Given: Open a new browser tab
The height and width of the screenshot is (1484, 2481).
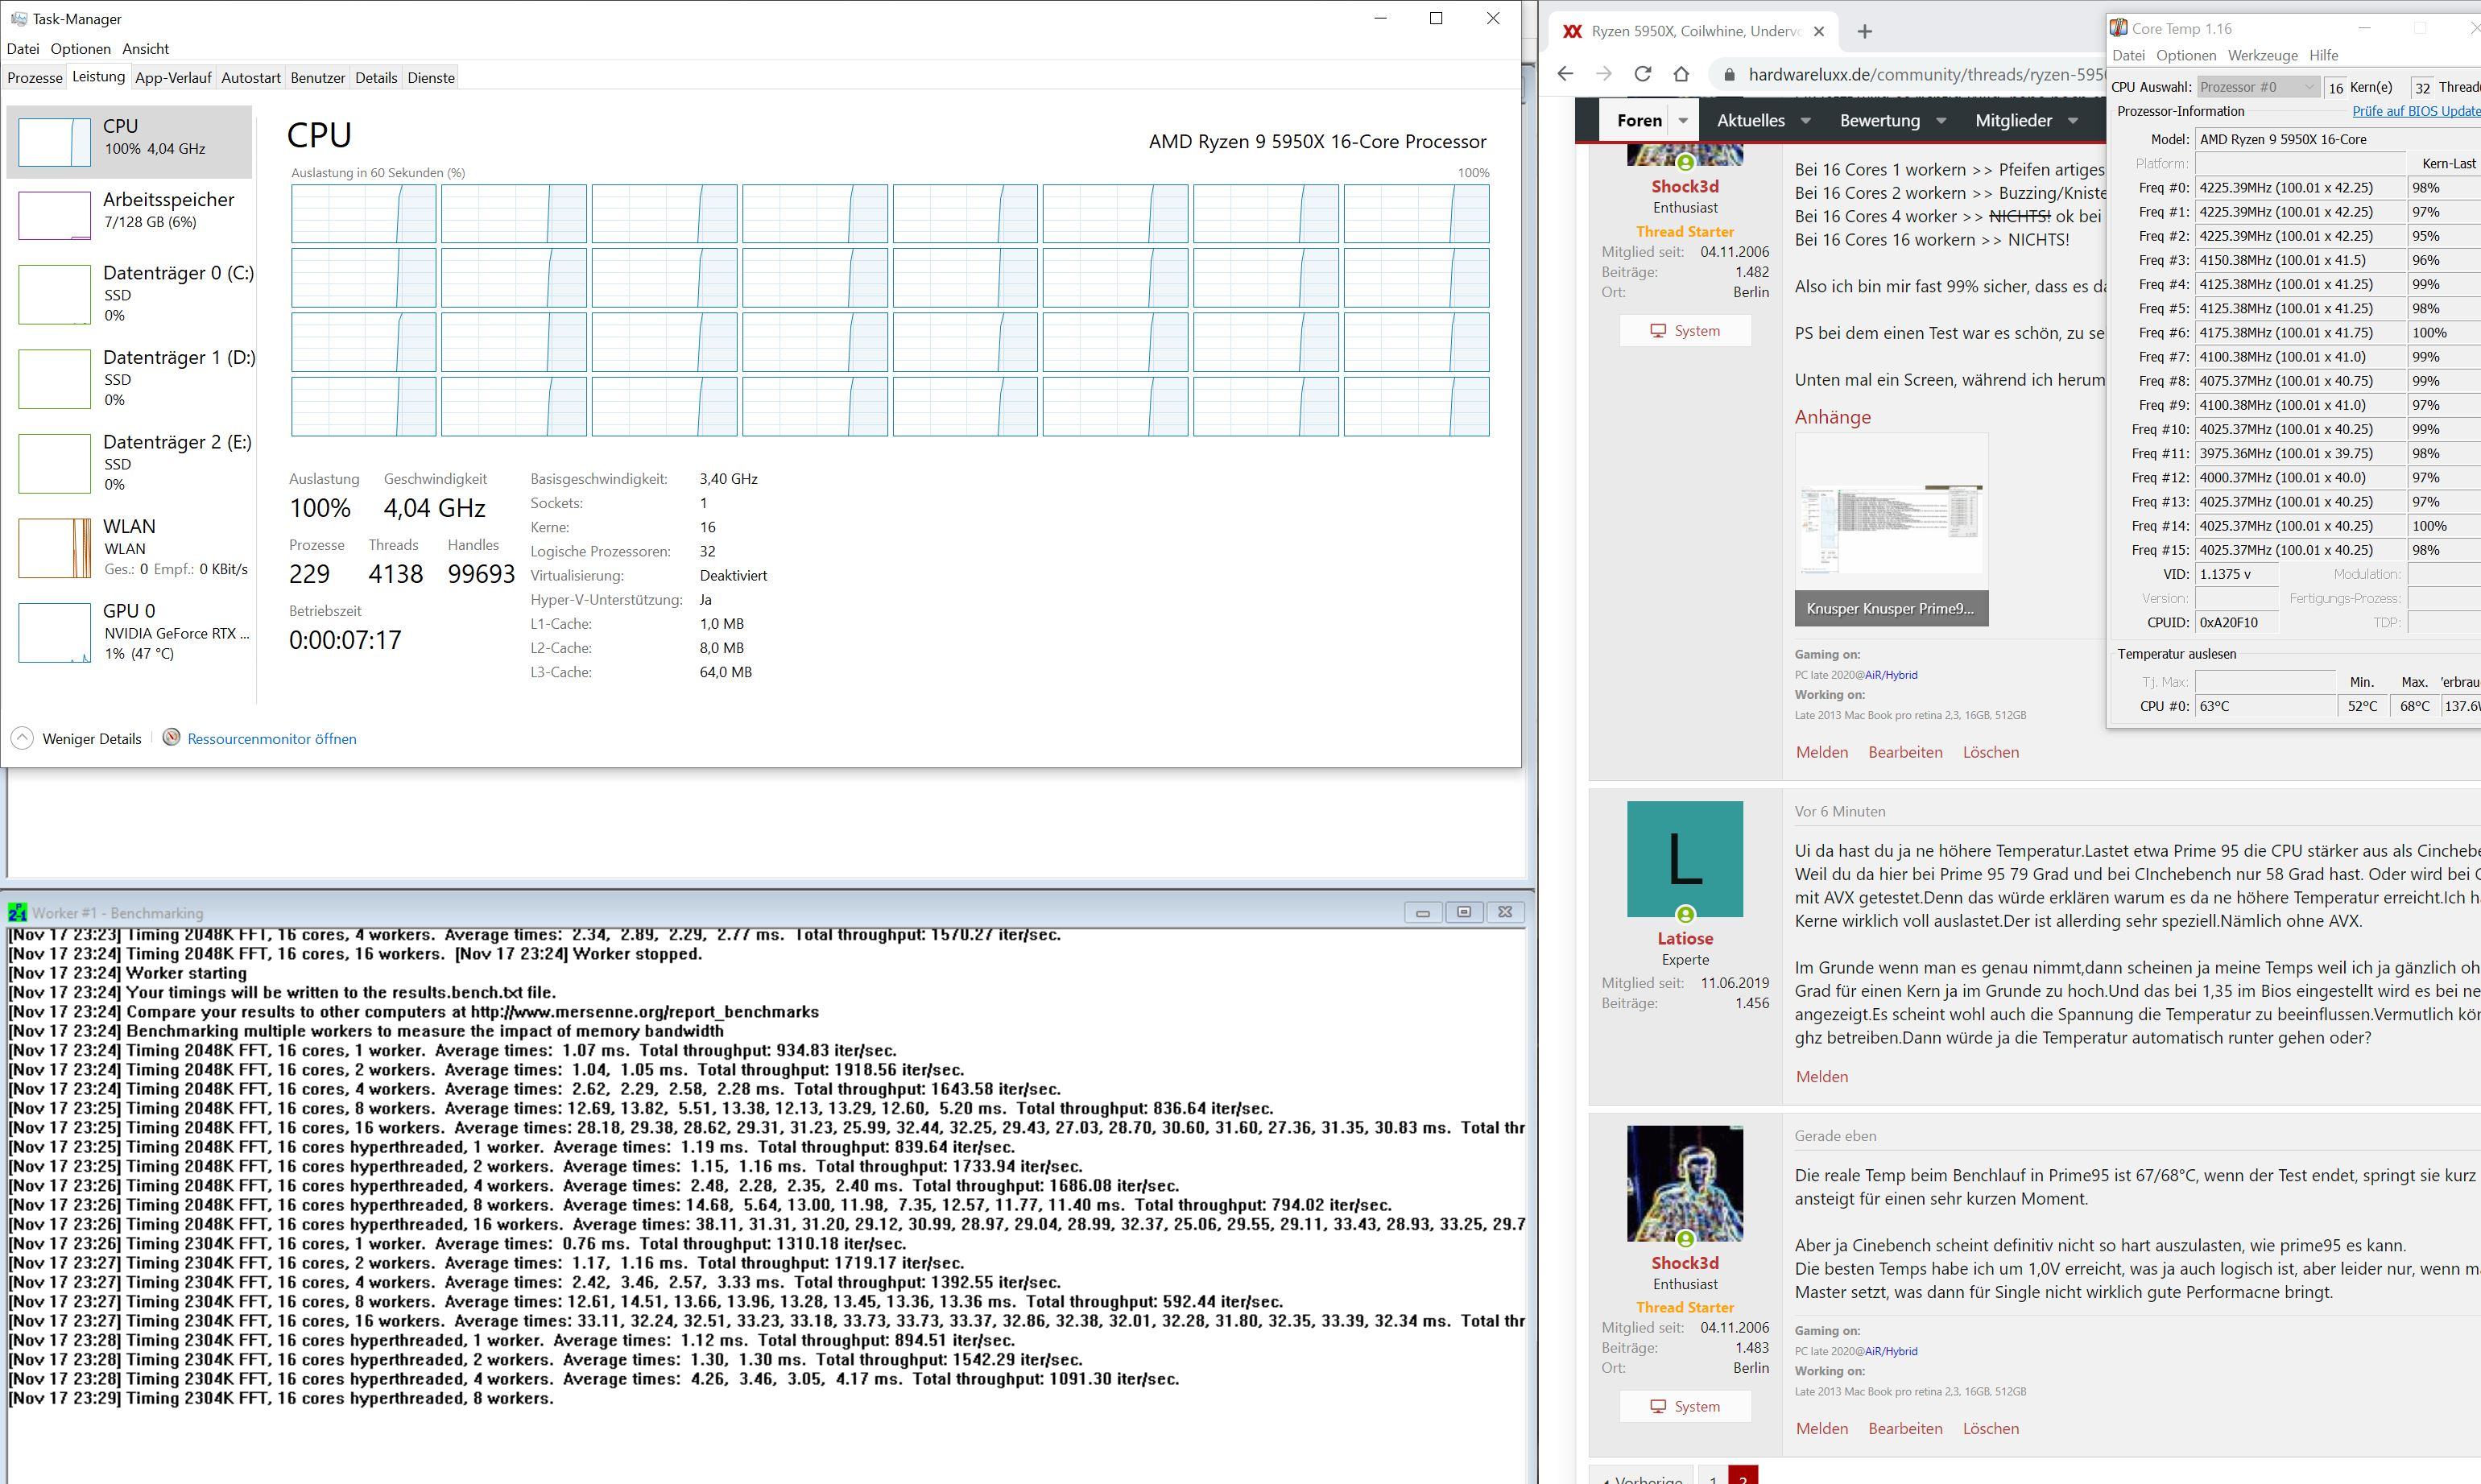Looking at the screenshot, I should [x=1864, y=31].
